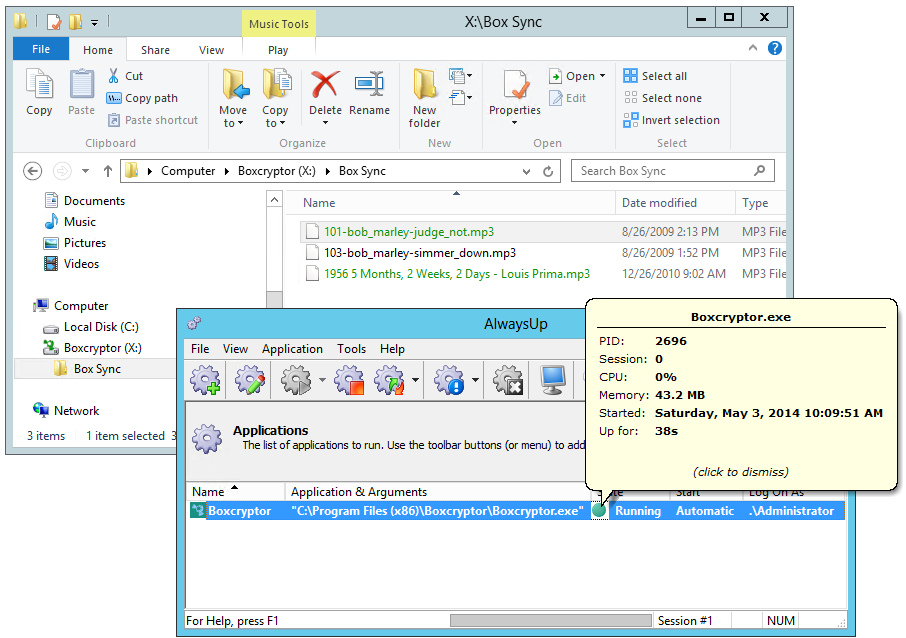Click the Add Application gear-plus icon in AlwaysUp
Viewport: 906px width, 638px height.
206,380
